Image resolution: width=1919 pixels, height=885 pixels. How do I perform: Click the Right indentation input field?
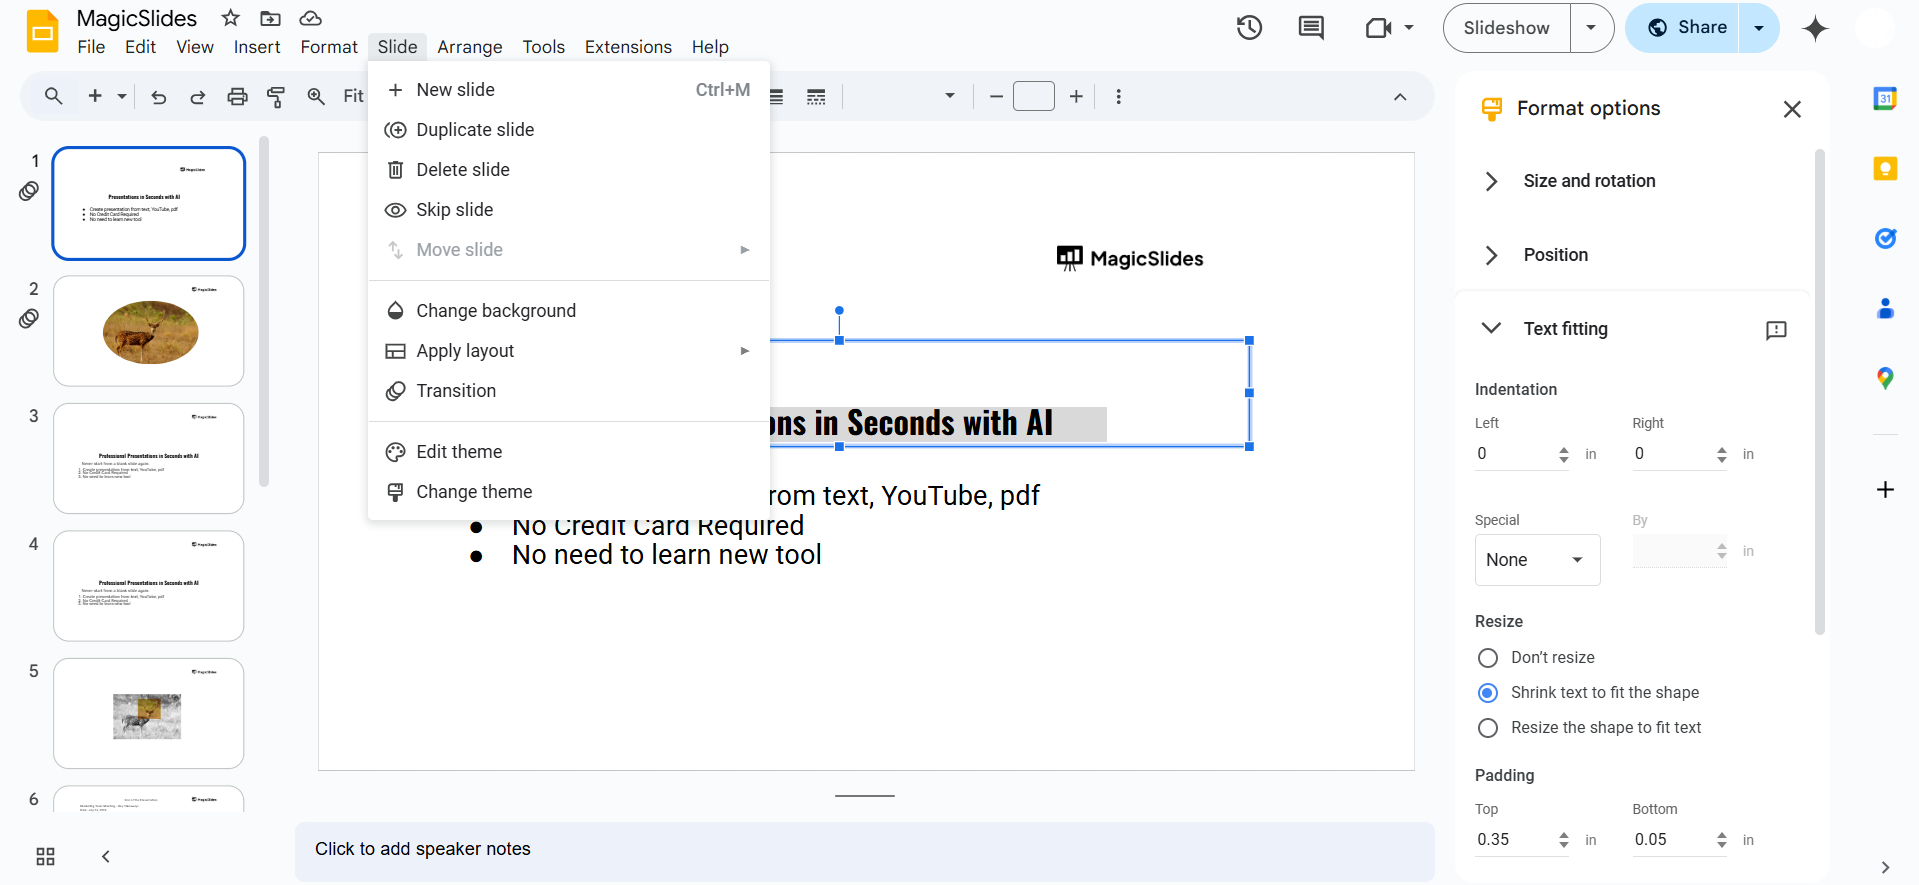coord(1671,454)
